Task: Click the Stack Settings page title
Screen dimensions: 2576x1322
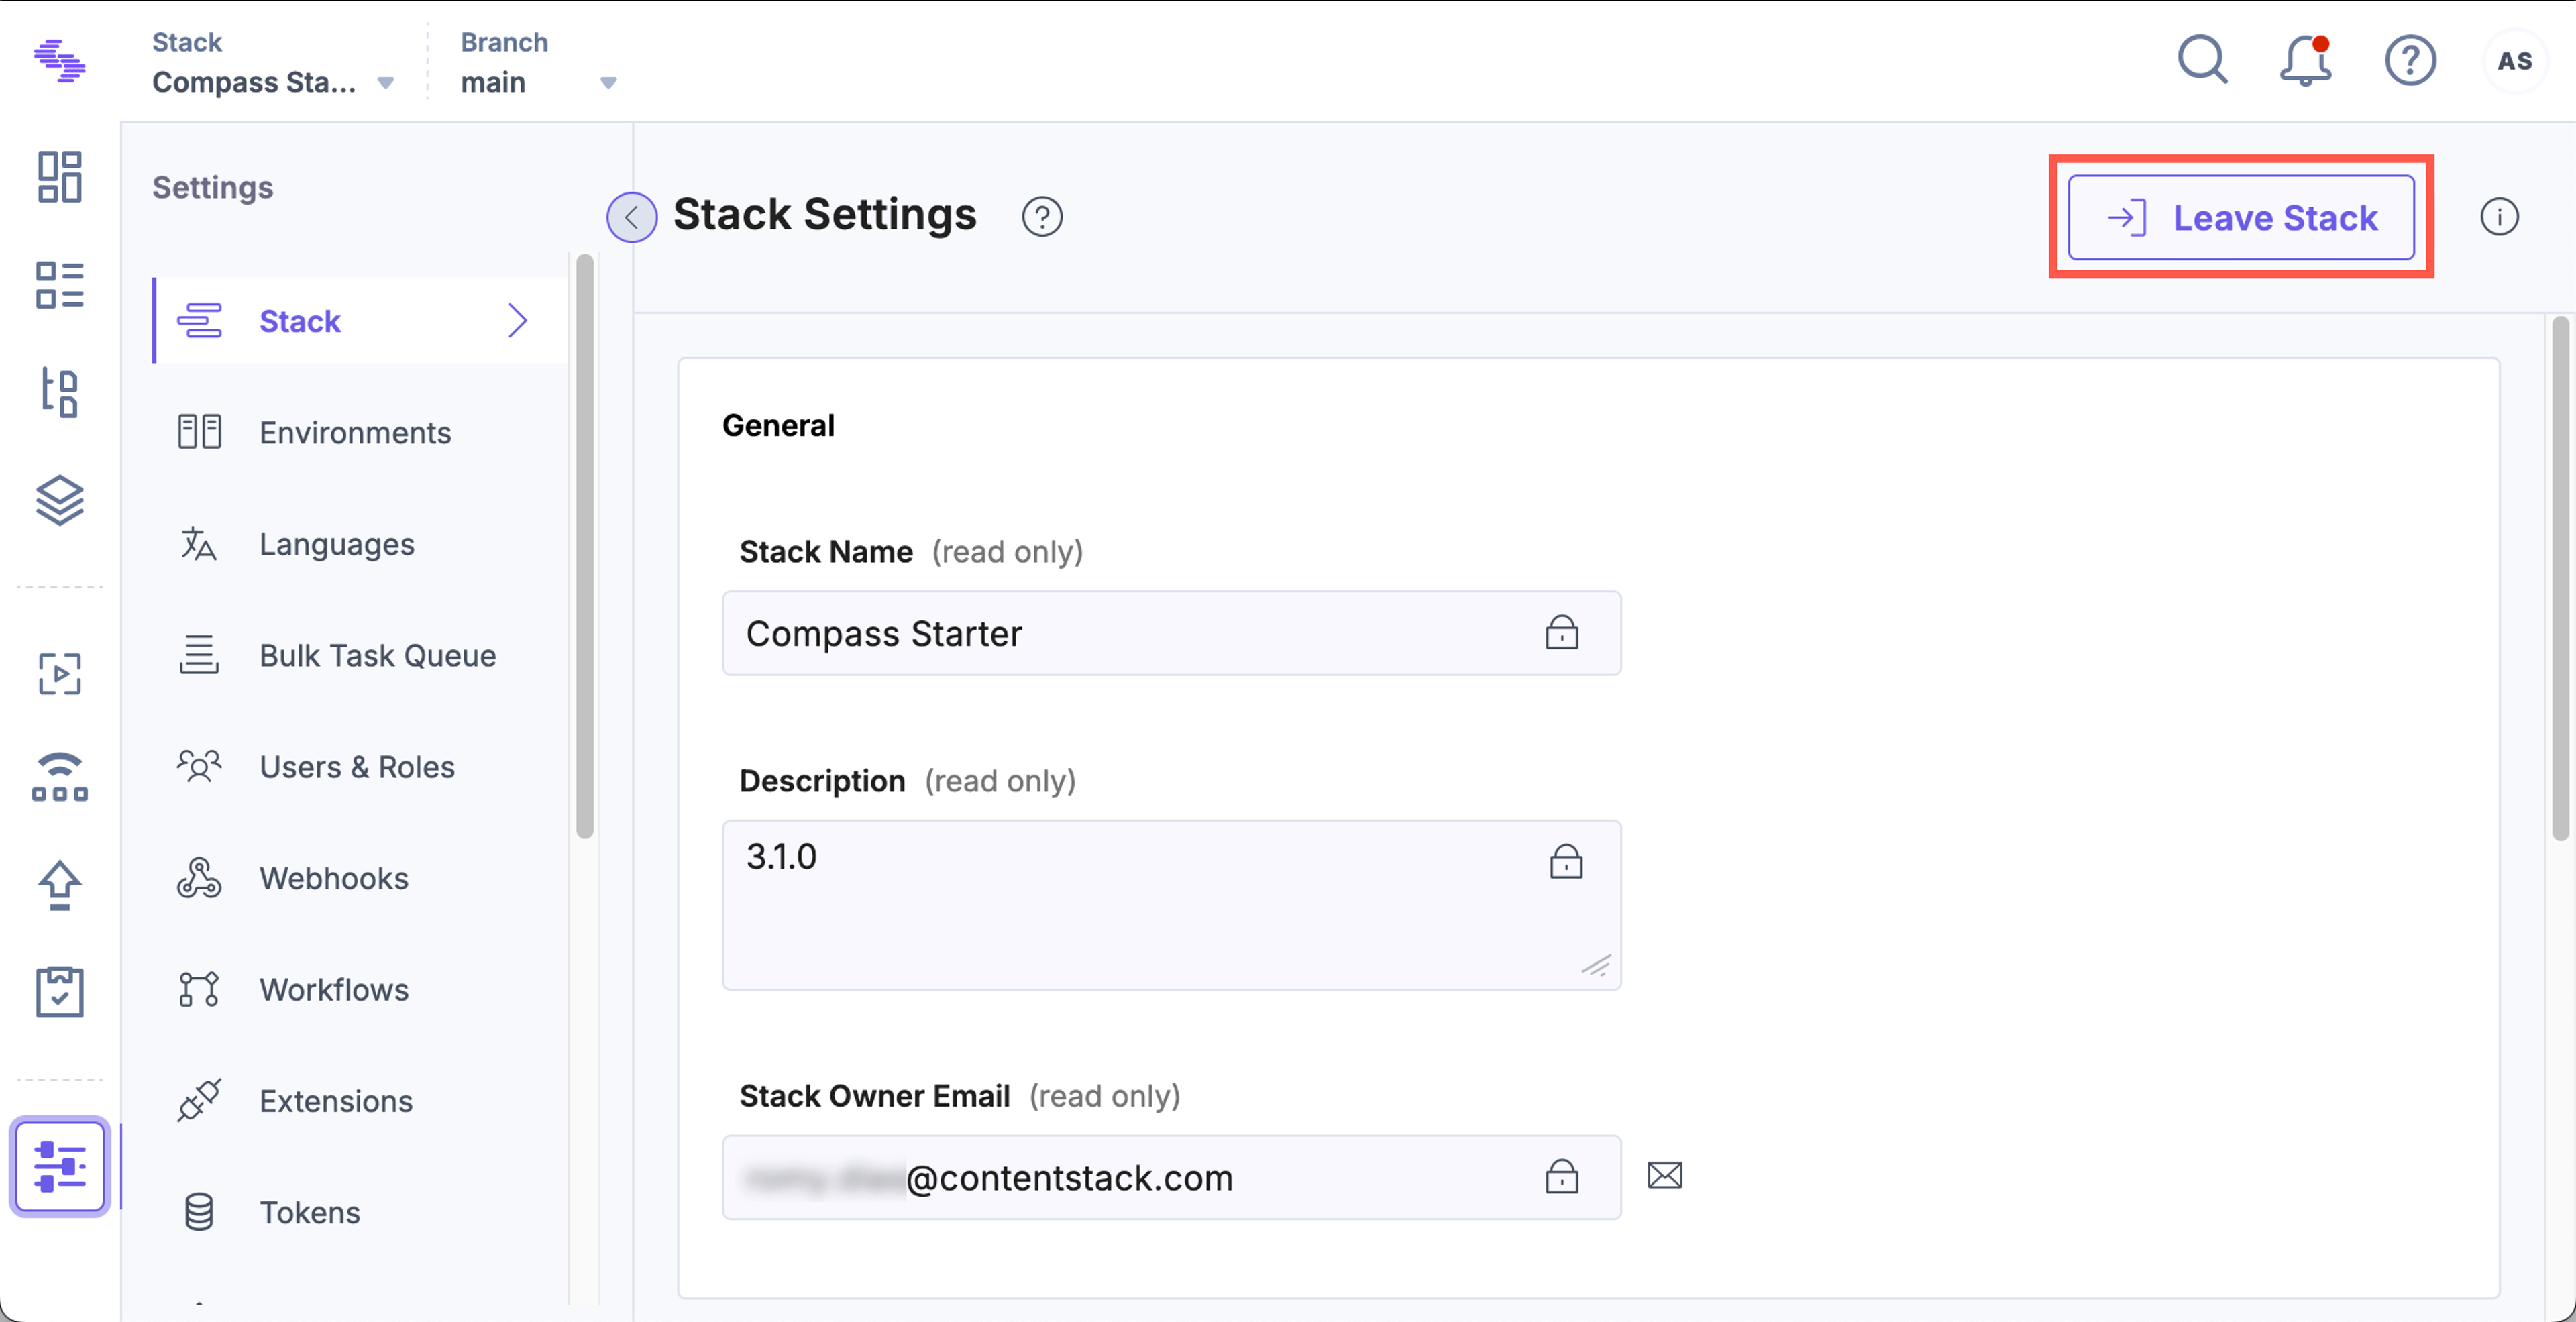Action: point(824,214)
